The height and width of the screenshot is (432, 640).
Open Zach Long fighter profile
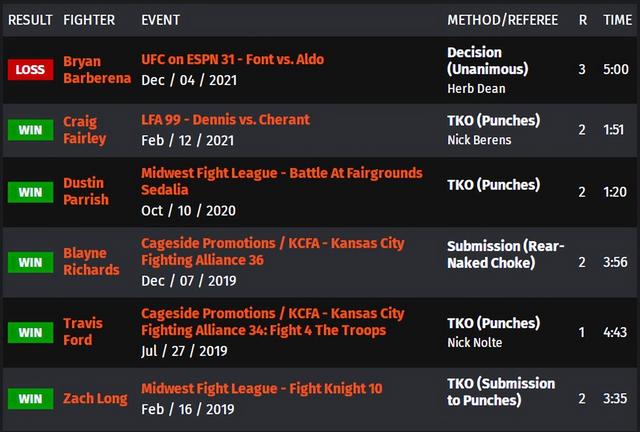tap(95, 398)
